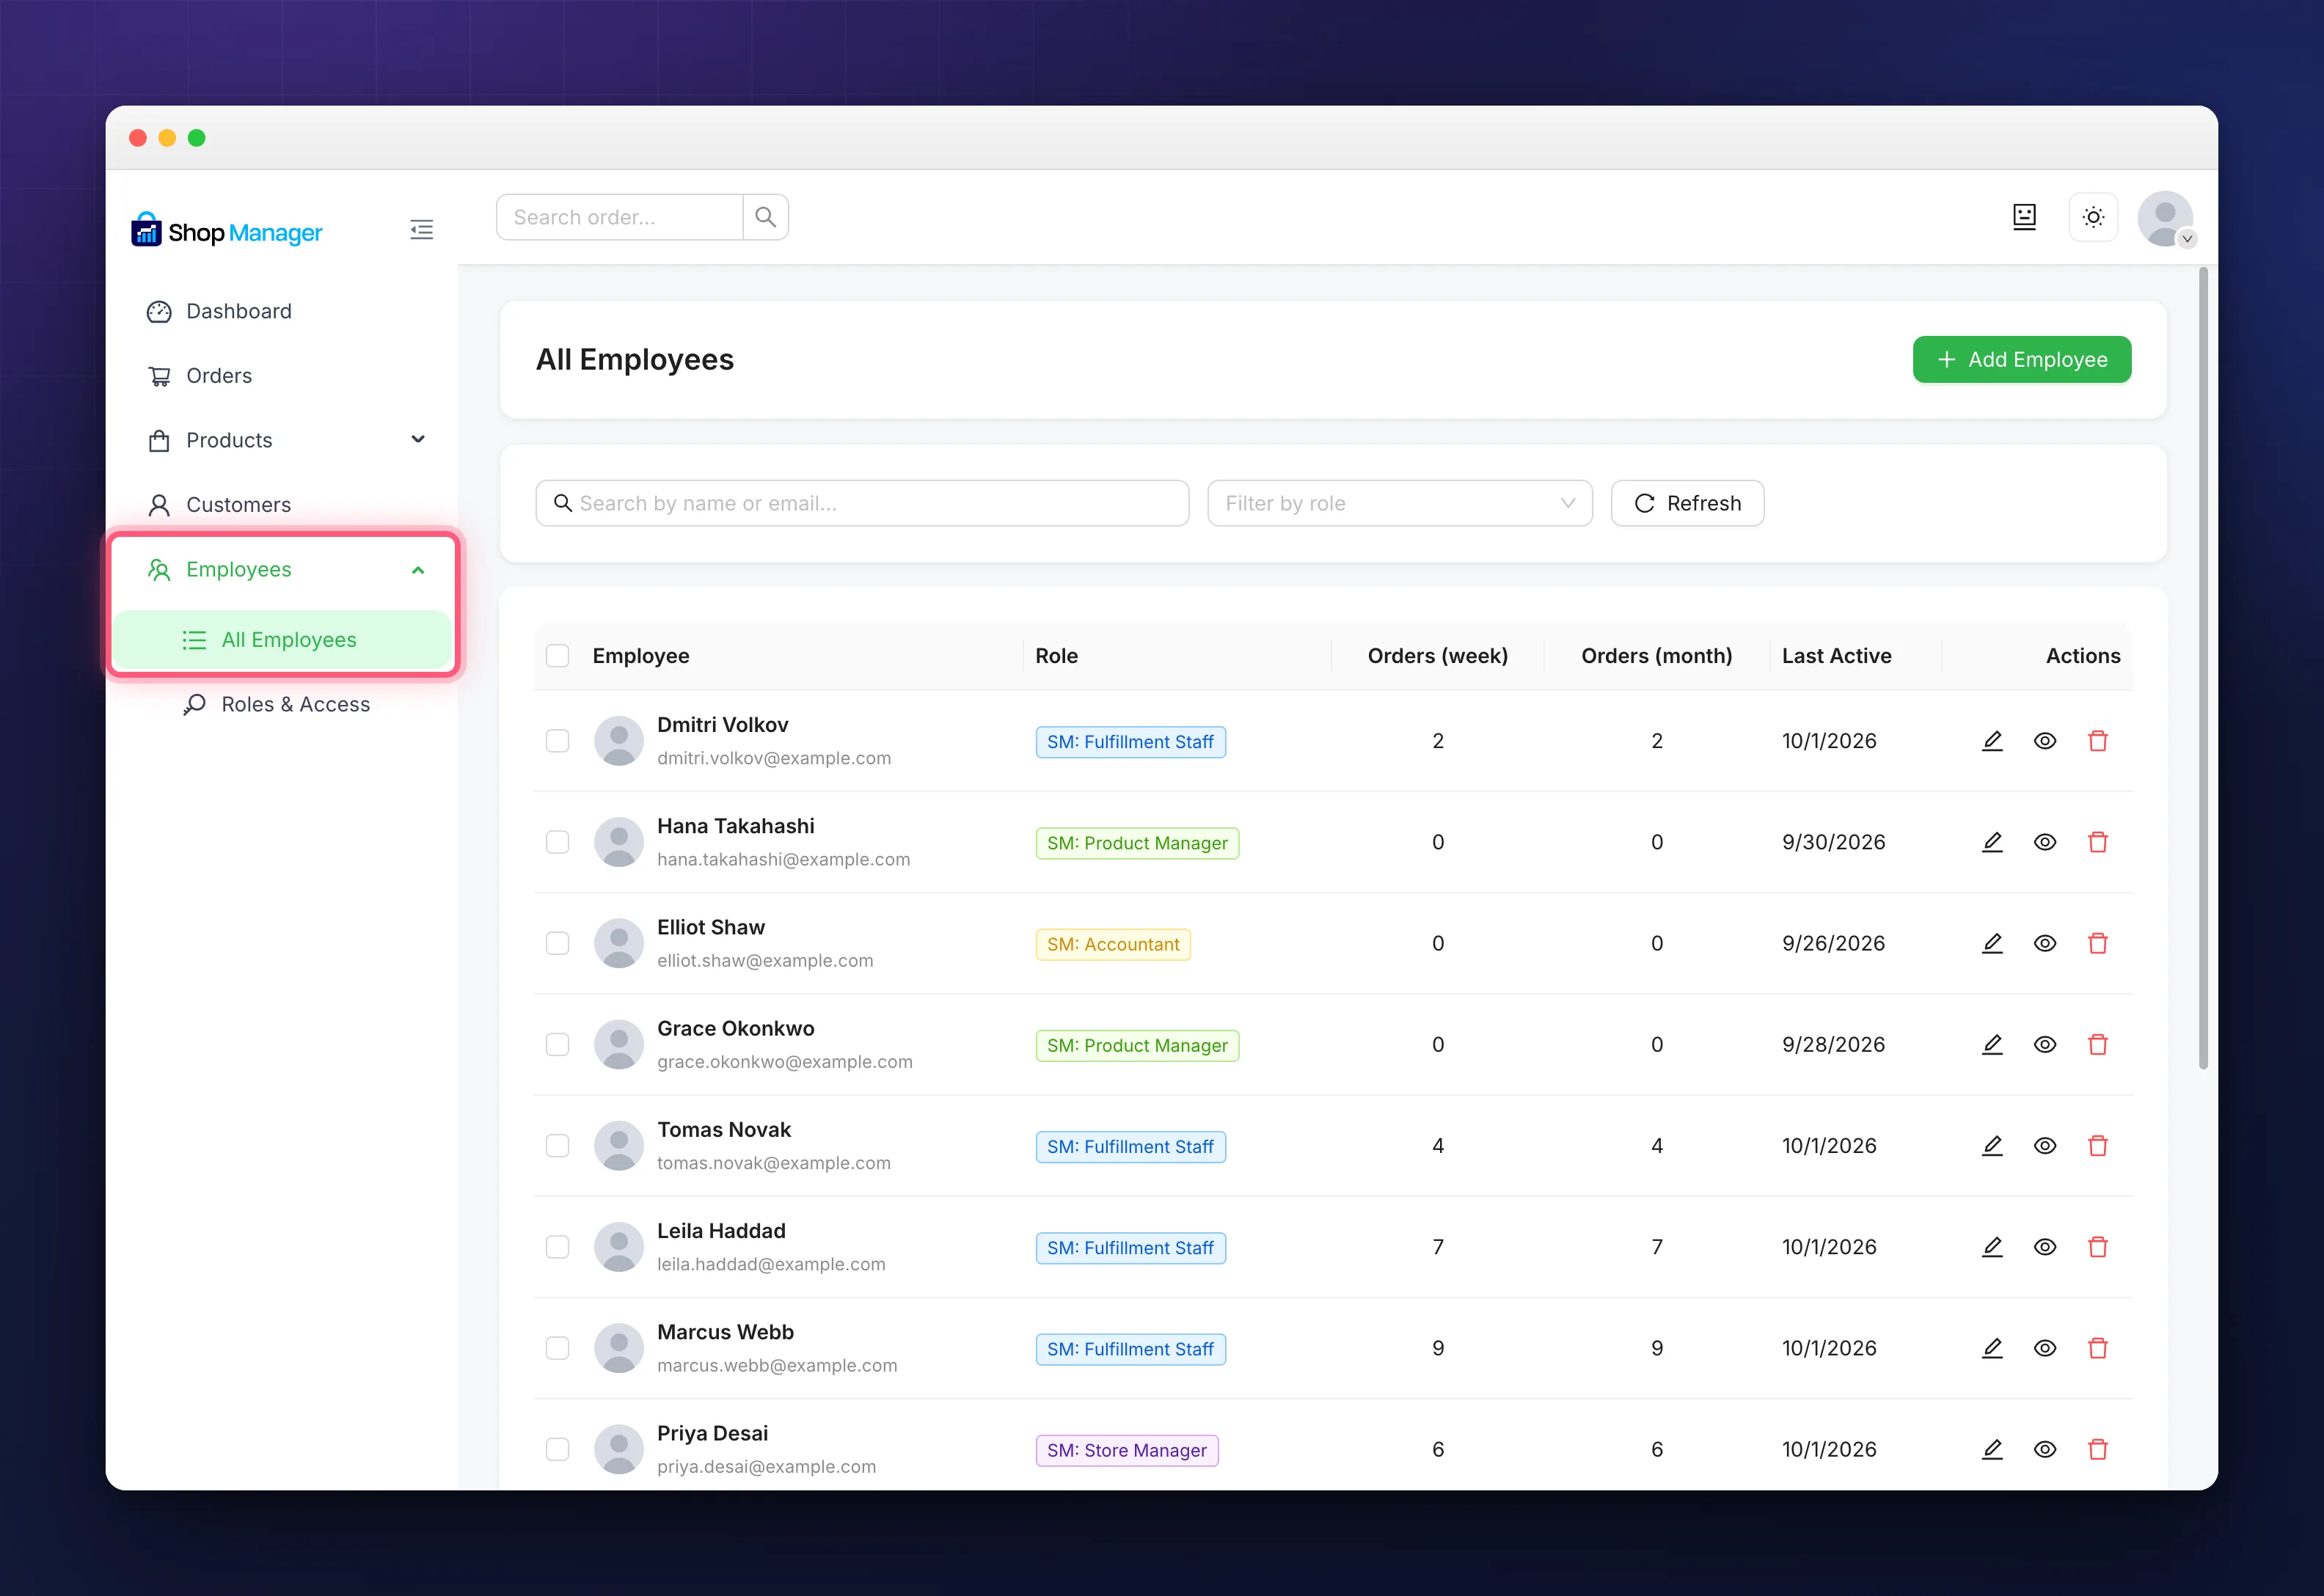Open the Filter by role dropdown
The height and width of the screenshot is (1596, 2324).
tap(1399, 503)
